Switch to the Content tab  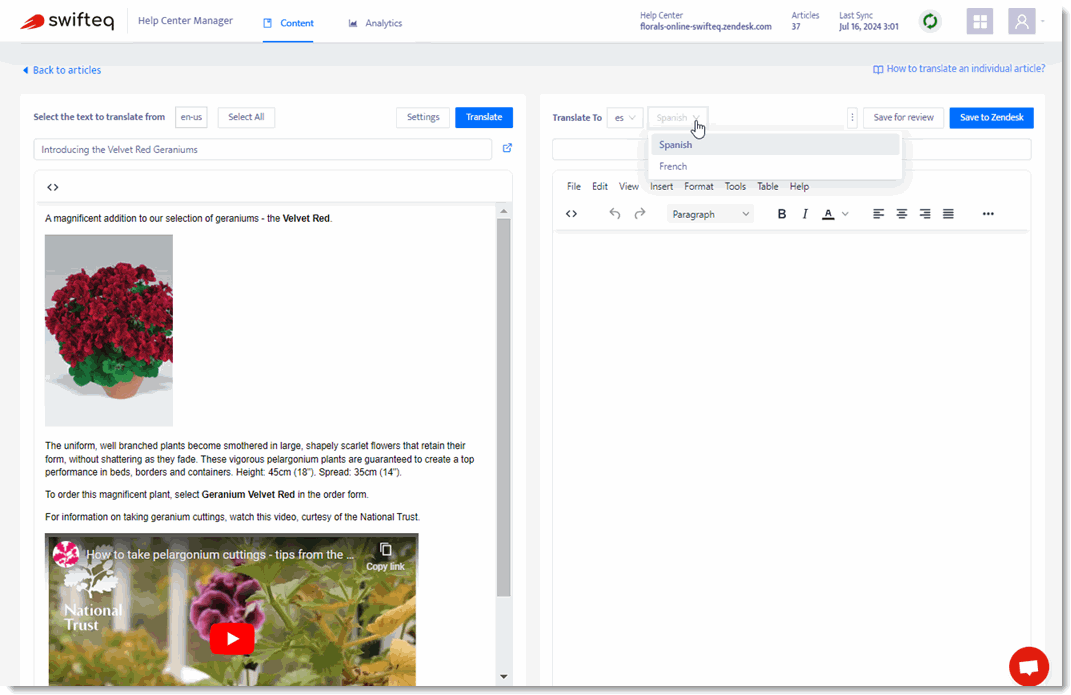288,23
